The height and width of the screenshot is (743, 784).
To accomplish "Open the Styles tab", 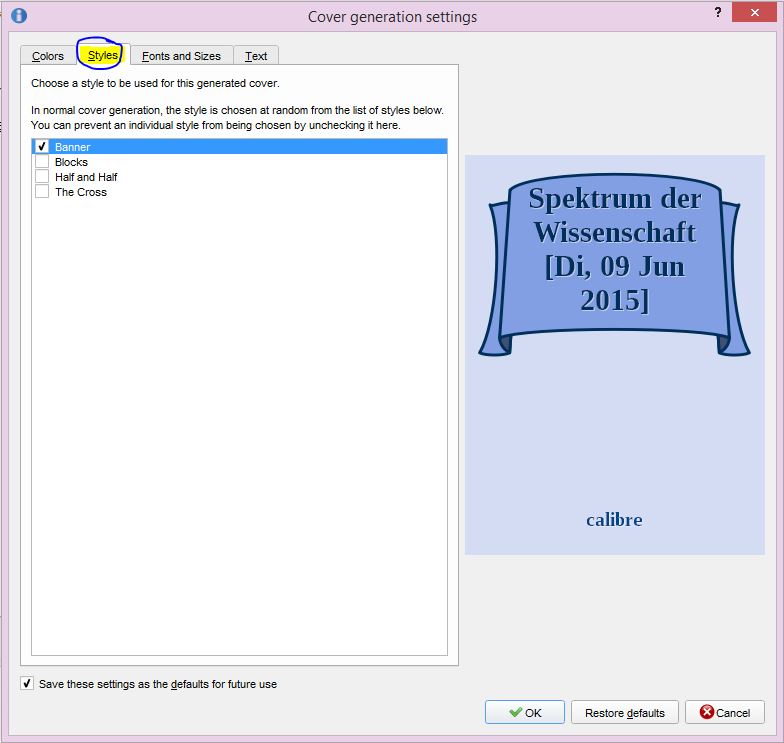I will click(x=102, y=54).
